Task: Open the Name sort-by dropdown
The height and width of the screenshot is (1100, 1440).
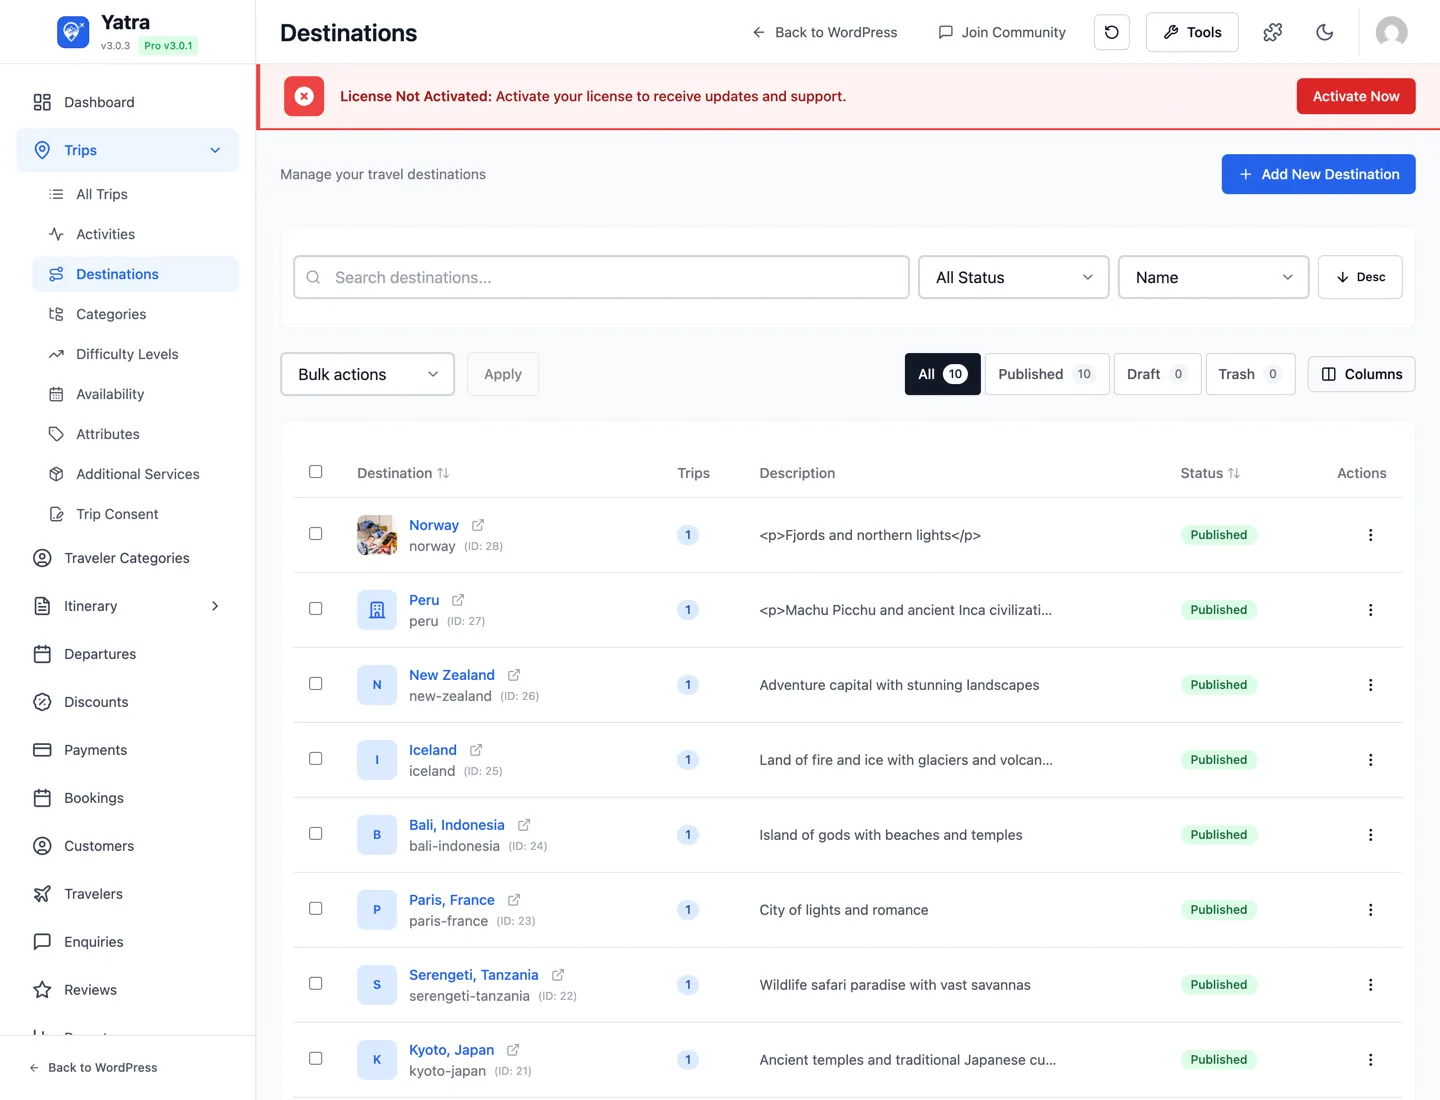Action: point(1214,277)
